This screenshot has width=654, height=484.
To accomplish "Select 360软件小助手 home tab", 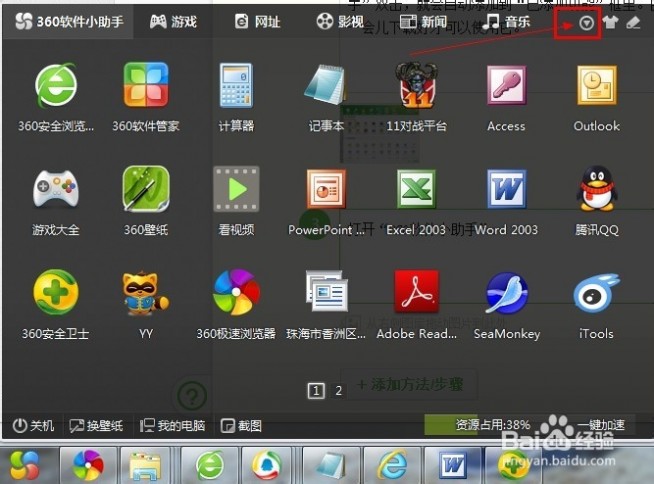I will click(x=69, y=21).
